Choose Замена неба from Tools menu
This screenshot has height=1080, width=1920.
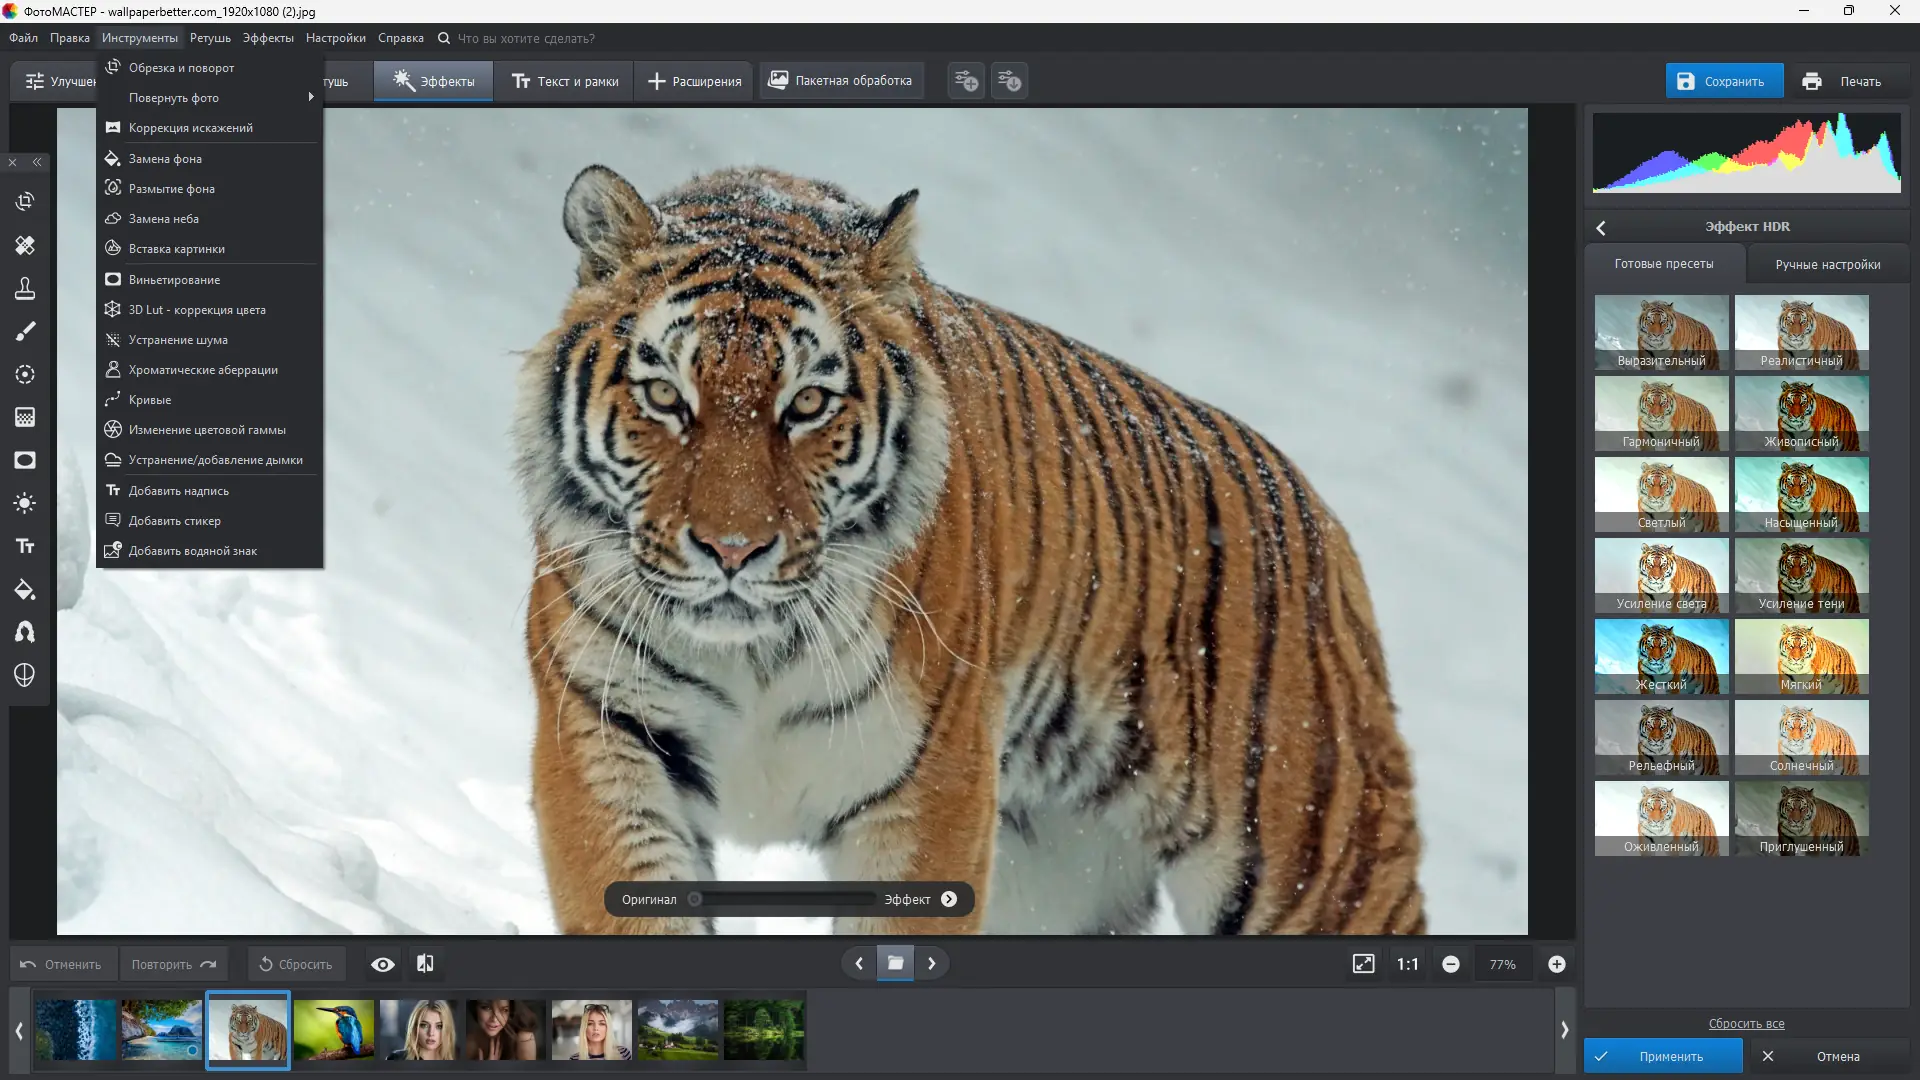coord(164,219)
